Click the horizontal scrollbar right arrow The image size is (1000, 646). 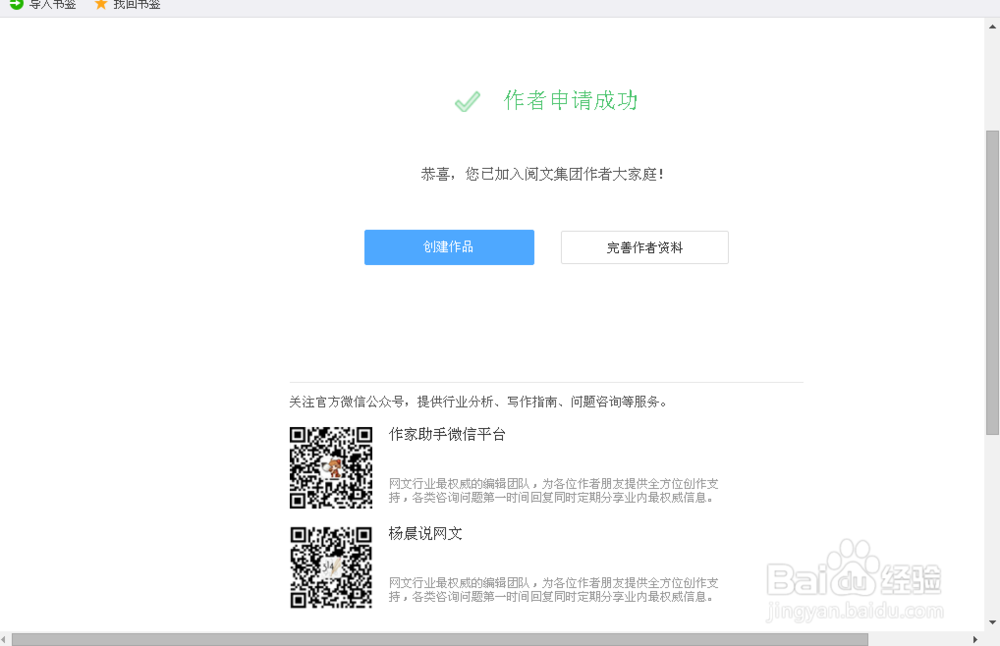click(976, 638)
